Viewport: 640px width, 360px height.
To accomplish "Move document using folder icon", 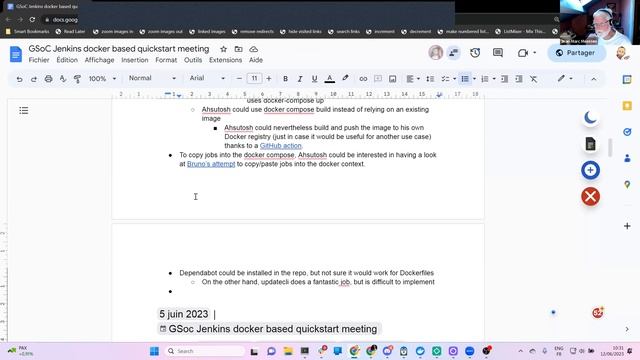I will [238, 49].
